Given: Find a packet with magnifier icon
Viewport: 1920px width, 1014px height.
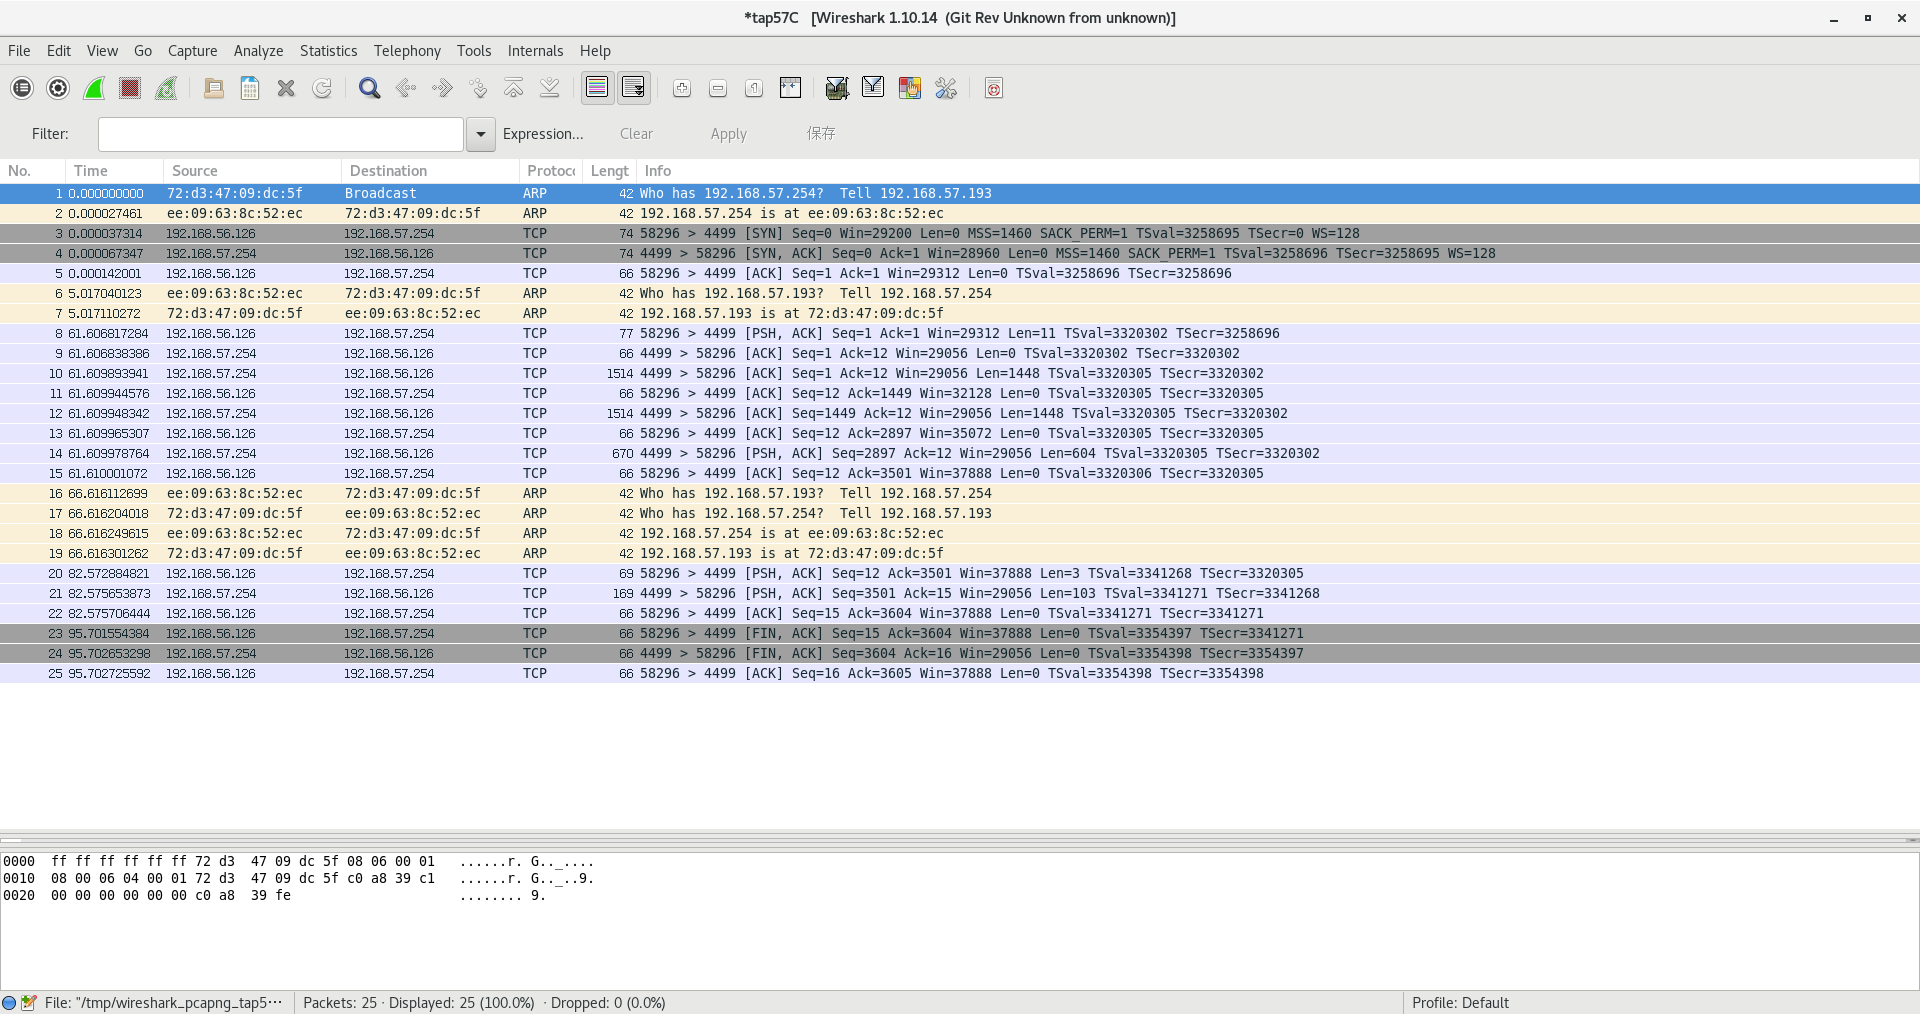Looking at the screenshot, I should click(369, 88).
